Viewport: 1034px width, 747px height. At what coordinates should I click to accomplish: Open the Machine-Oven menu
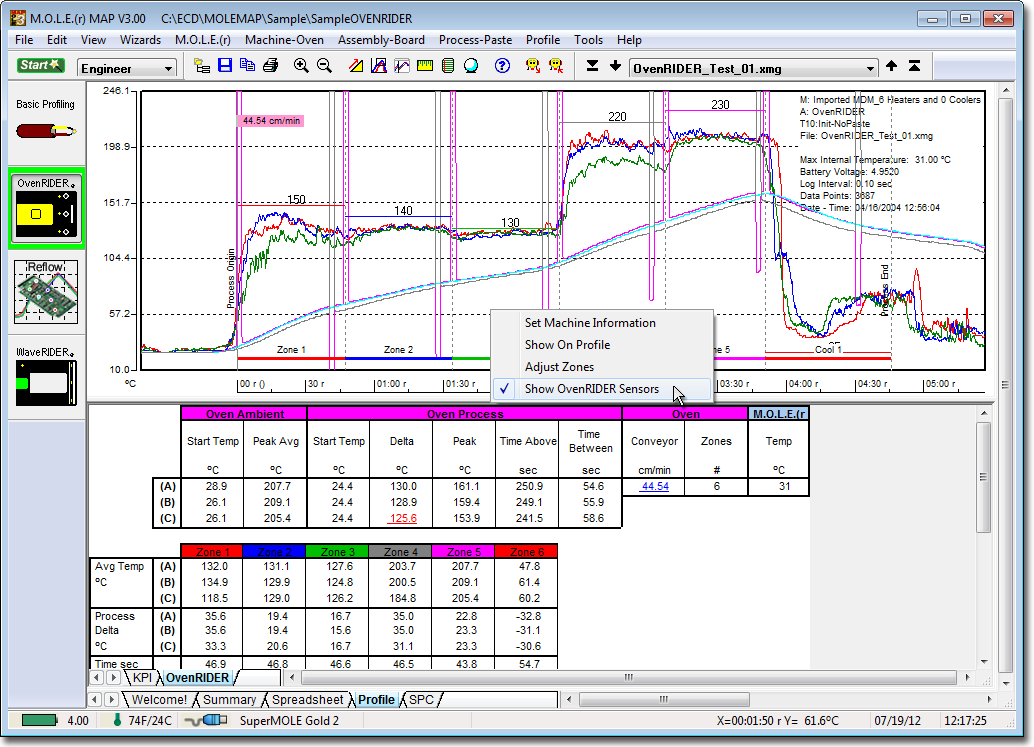tap(284, 40)
